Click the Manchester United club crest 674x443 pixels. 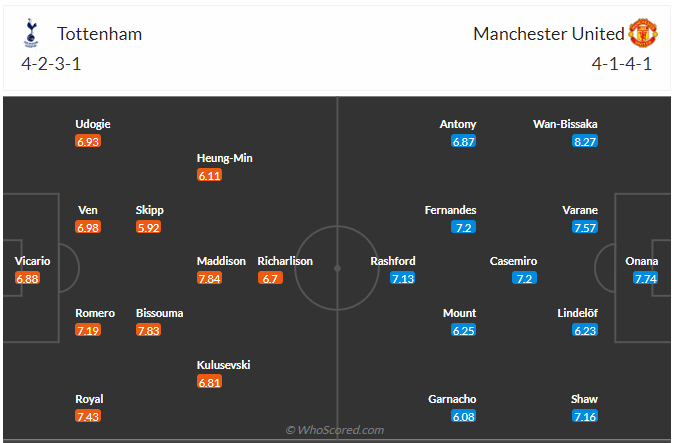(x=643, y=33)
